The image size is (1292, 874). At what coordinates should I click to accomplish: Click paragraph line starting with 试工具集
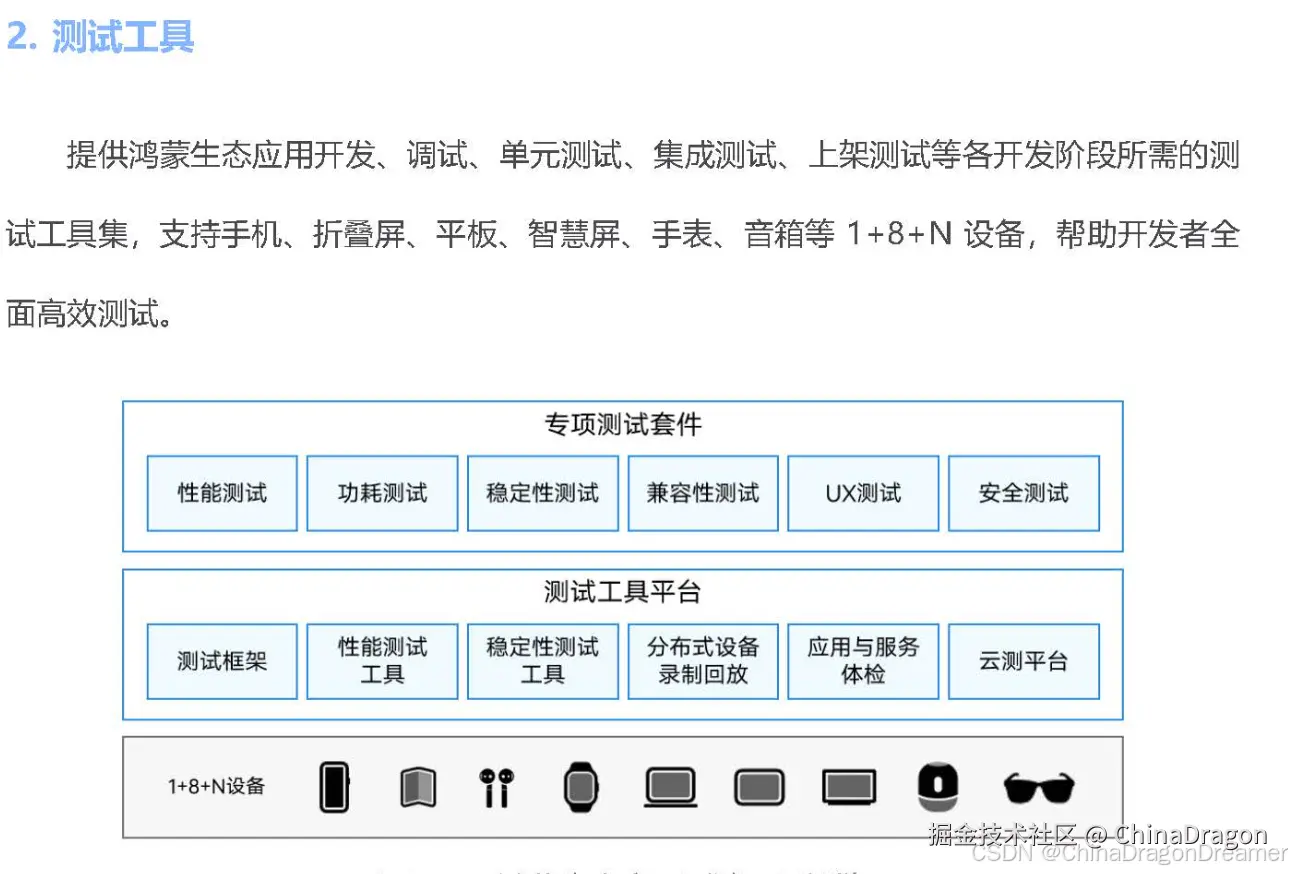pos(623,235)
